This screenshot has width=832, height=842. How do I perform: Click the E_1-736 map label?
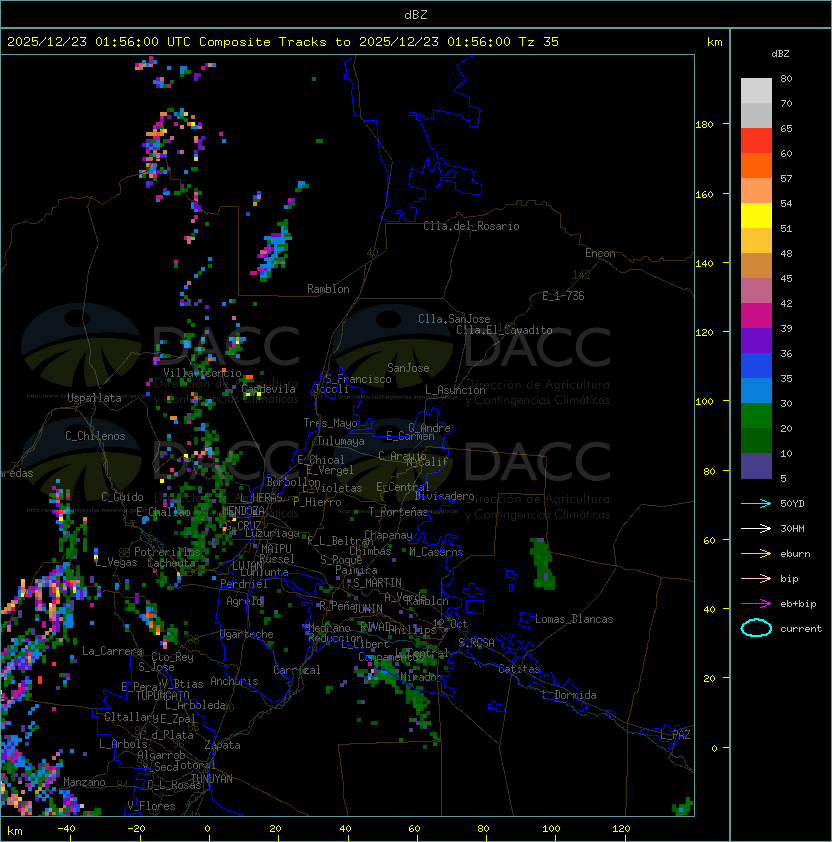tap(563, 296)
